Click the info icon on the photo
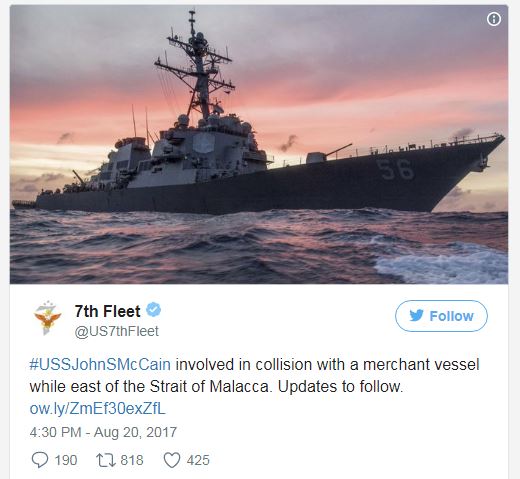520x479 pixels. (494, 19)
